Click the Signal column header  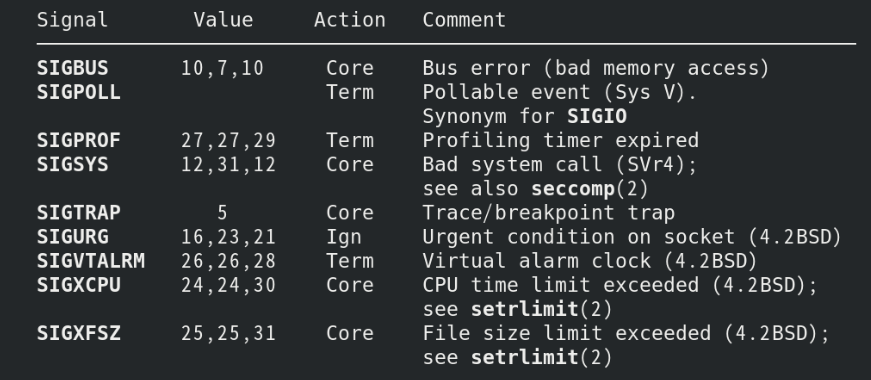pos(72,20)
